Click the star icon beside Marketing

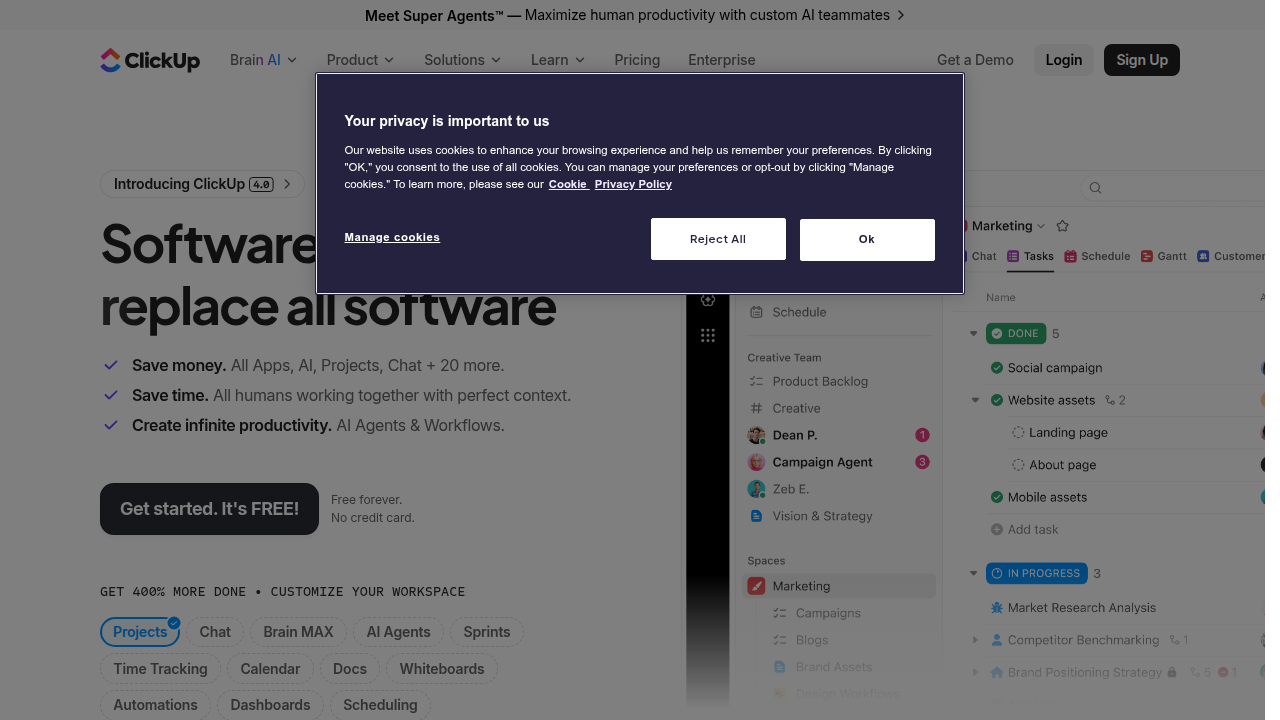(x=1063, y=226)
